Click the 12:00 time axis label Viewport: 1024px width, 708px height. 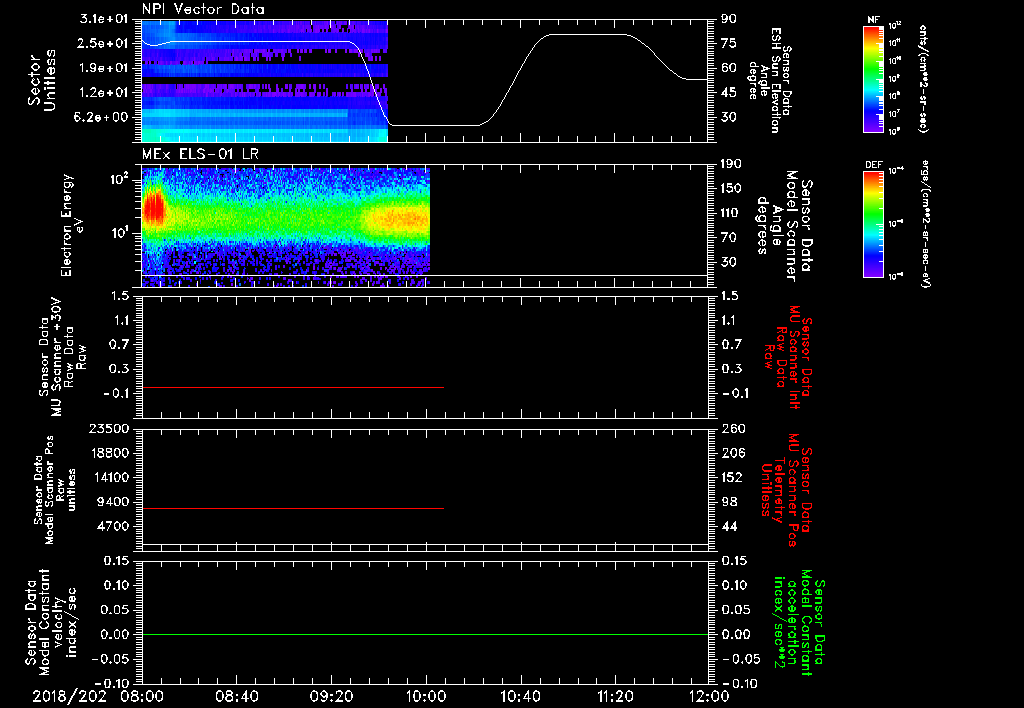point(709,696)
